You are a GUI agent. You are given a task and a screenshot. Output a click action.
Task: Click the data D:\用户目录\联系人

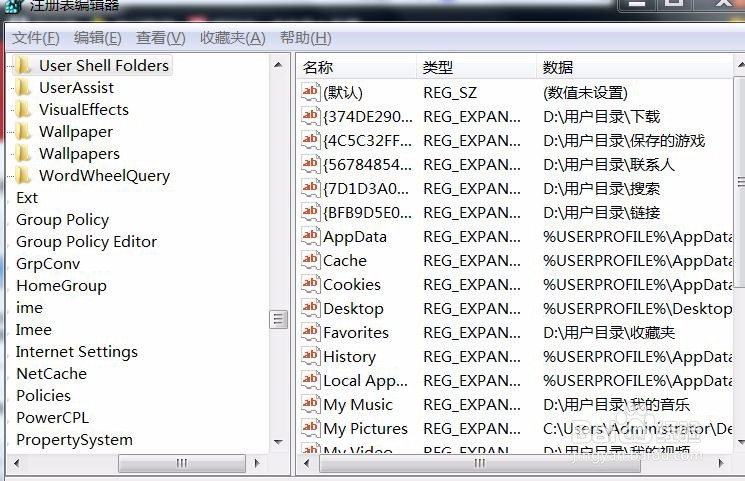[x=609, y=164]
